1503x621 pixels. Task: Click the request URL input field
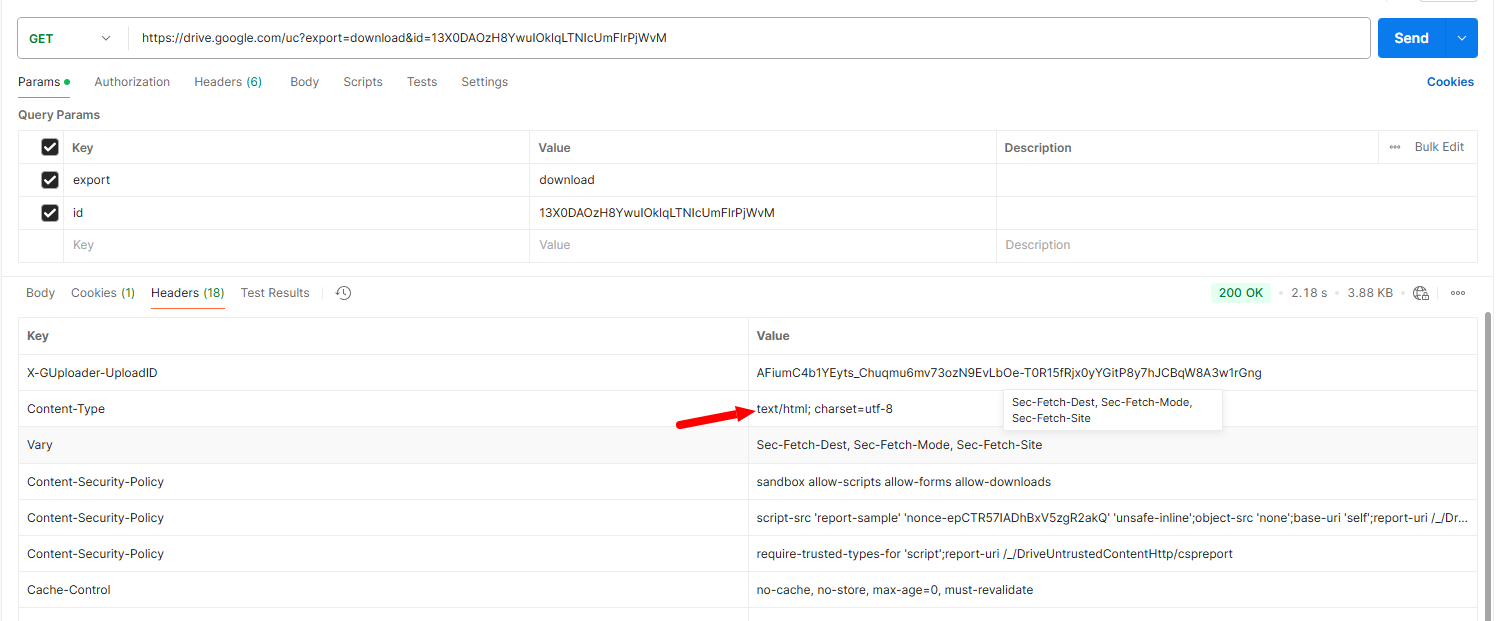click(x=748, y=38)
